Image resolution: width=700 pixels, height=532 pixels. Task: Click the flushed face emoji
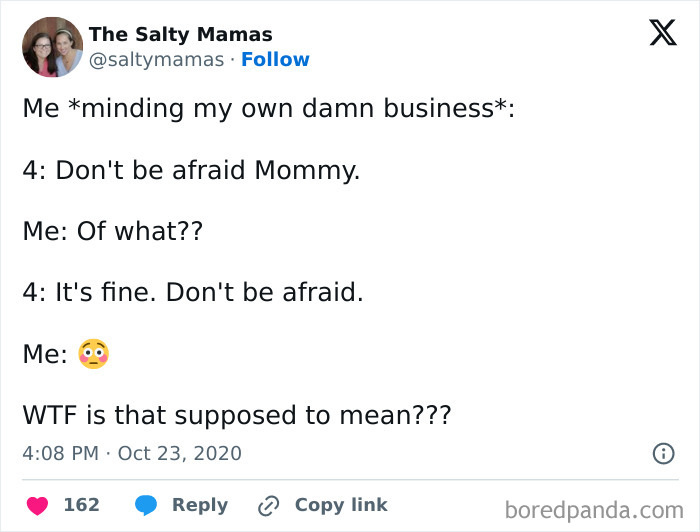point(93,354)
